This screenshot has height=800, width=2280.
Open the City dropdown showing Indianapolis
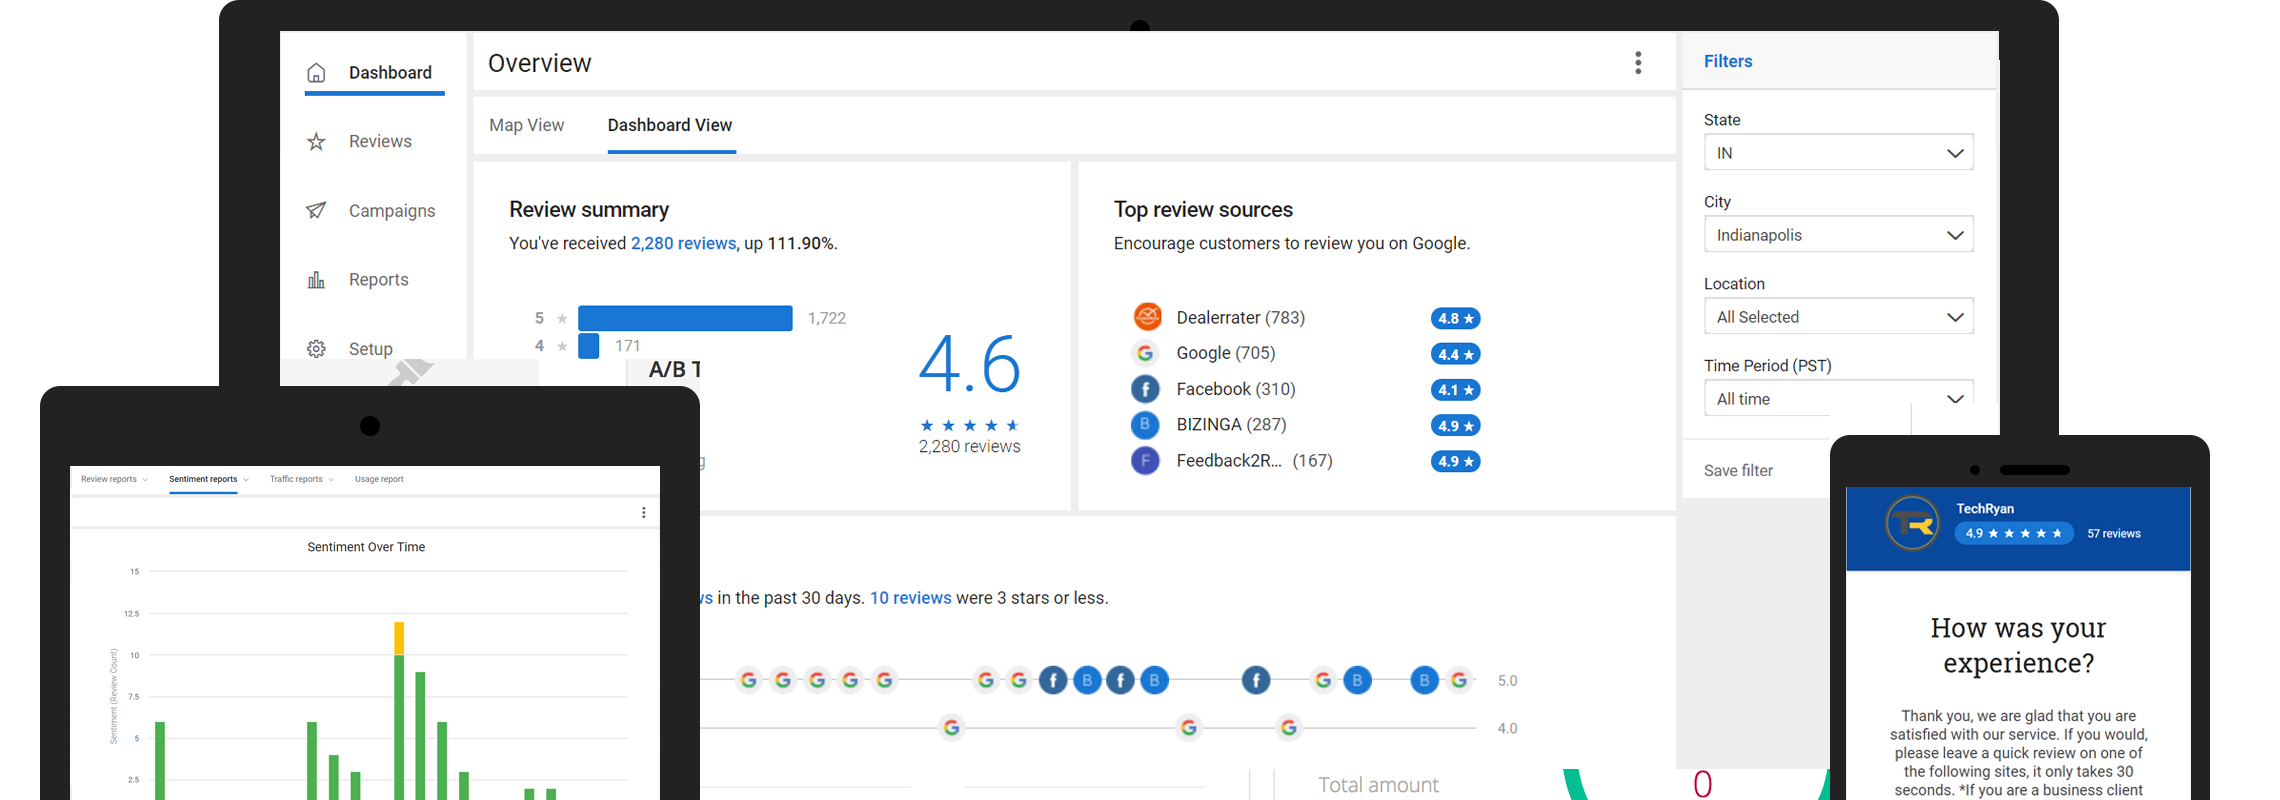click(1838, 235)
